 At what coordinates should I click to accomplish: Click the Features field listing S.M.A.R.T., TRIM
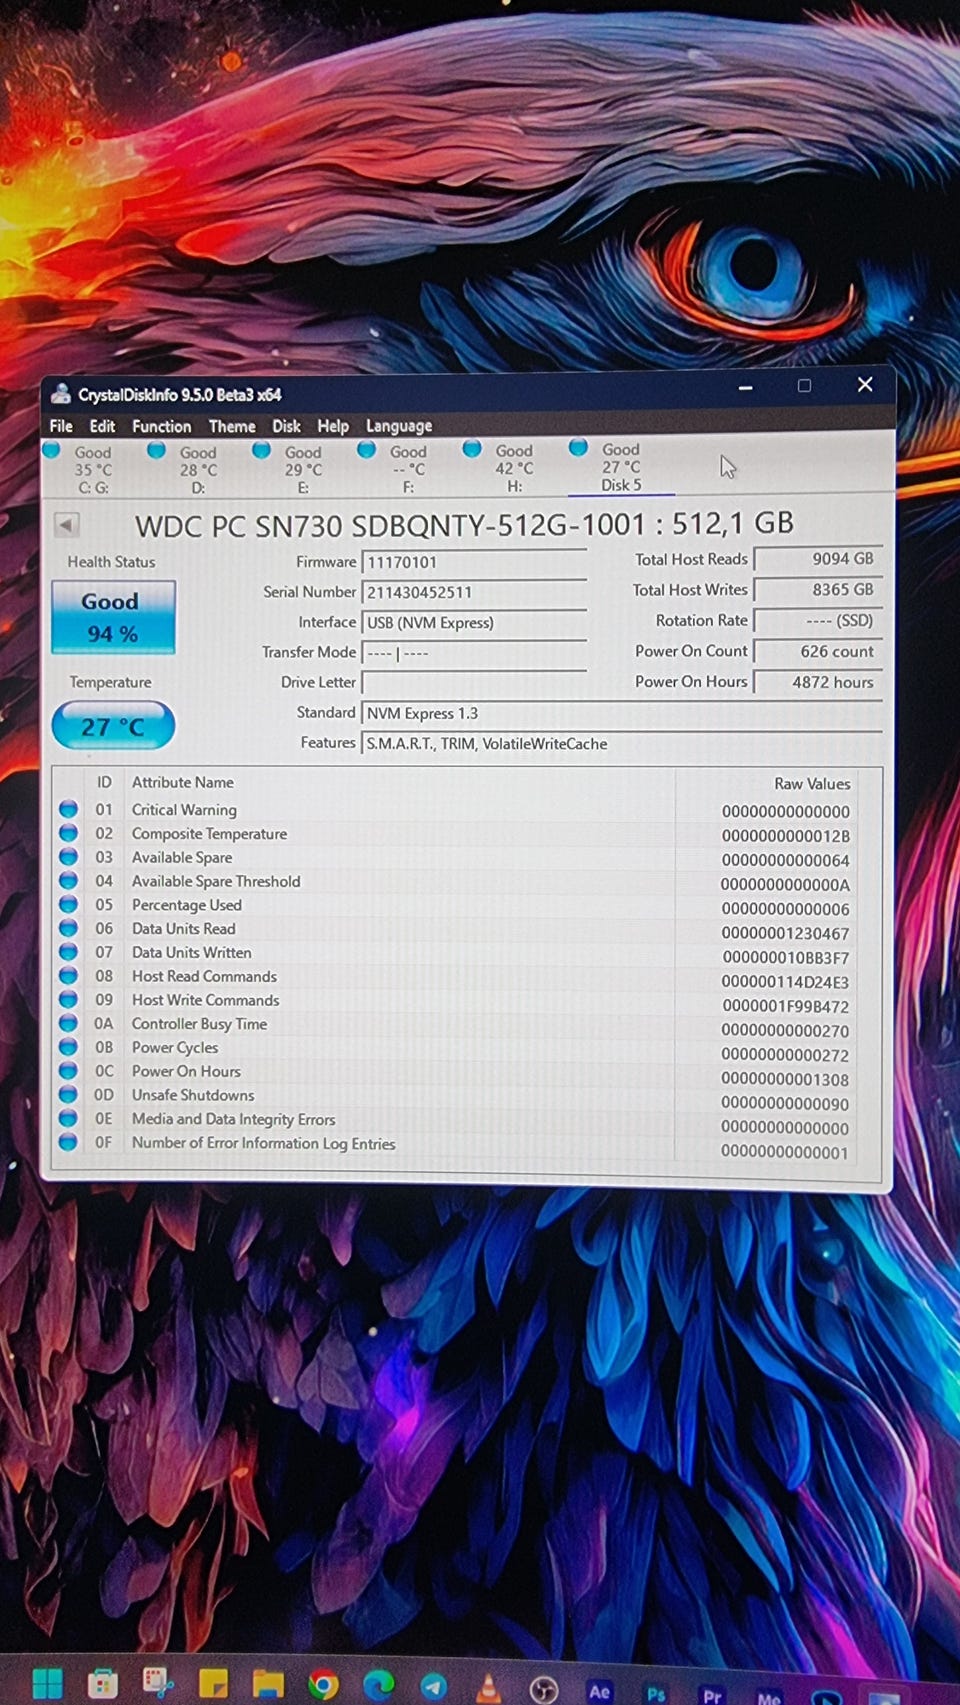click(622, 743)
